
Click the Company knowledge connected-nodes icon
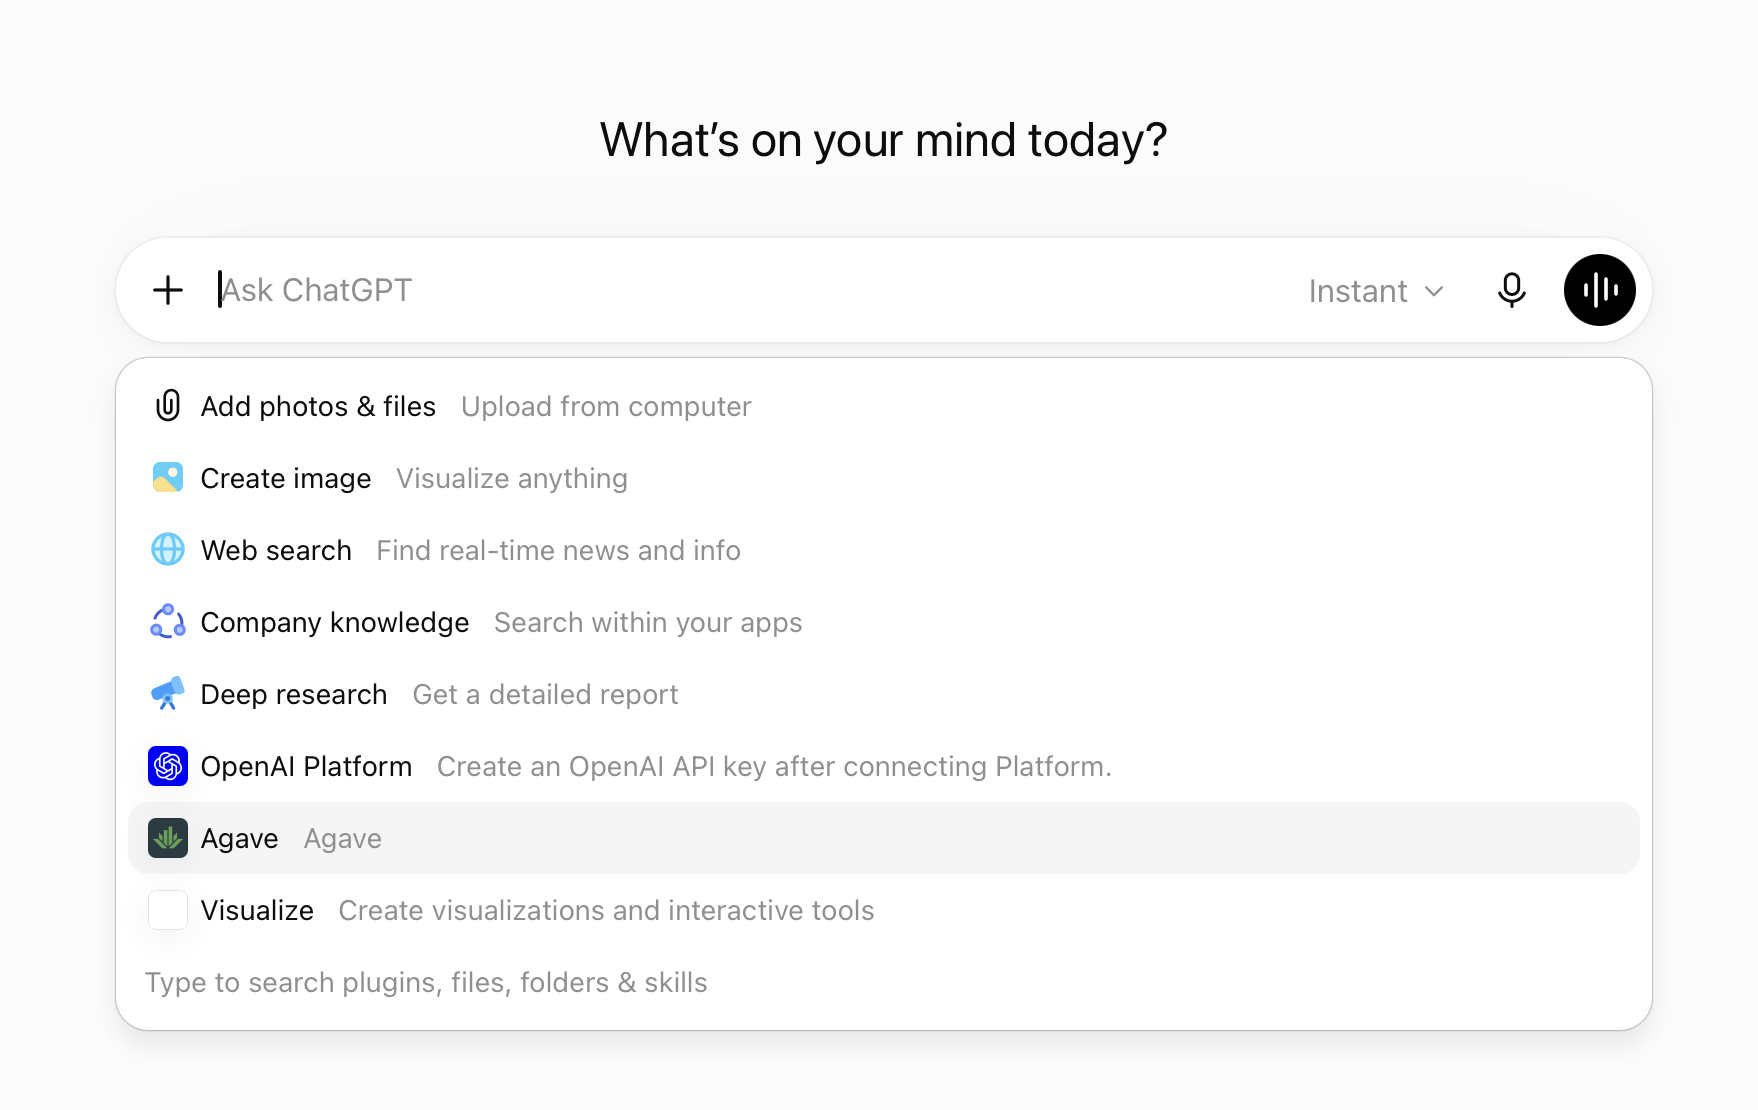tap(168, 622)
